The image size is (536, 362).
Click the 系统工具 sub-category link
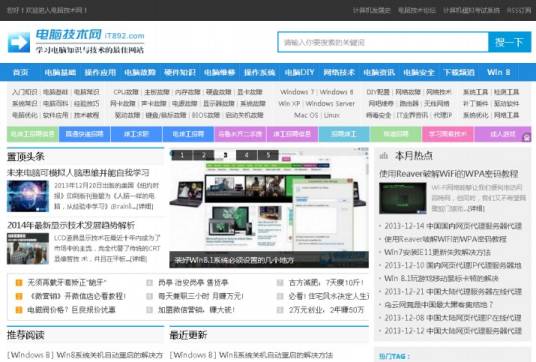475,92
